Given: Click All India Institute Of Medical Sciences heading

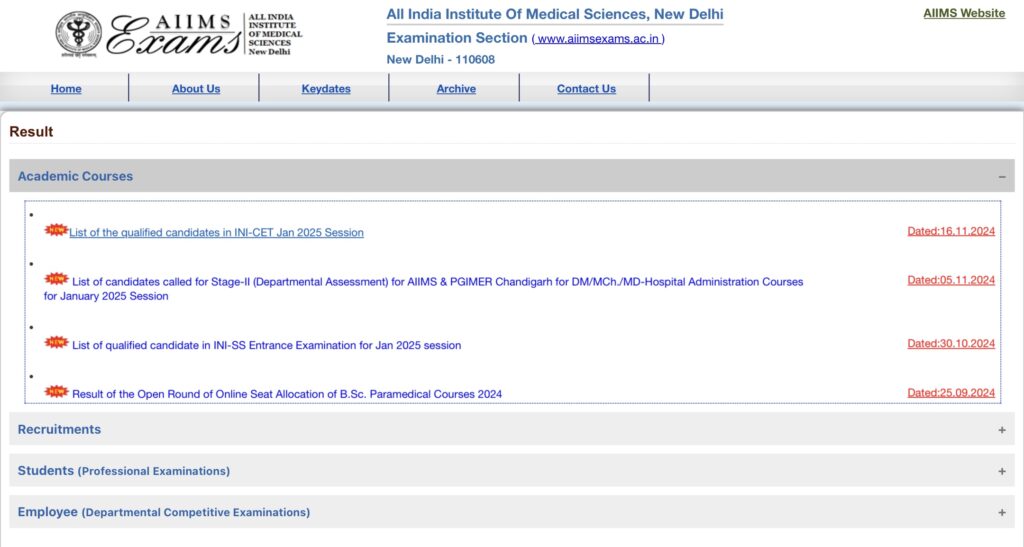Looking at the screenshot, I should tap(554, 14).
